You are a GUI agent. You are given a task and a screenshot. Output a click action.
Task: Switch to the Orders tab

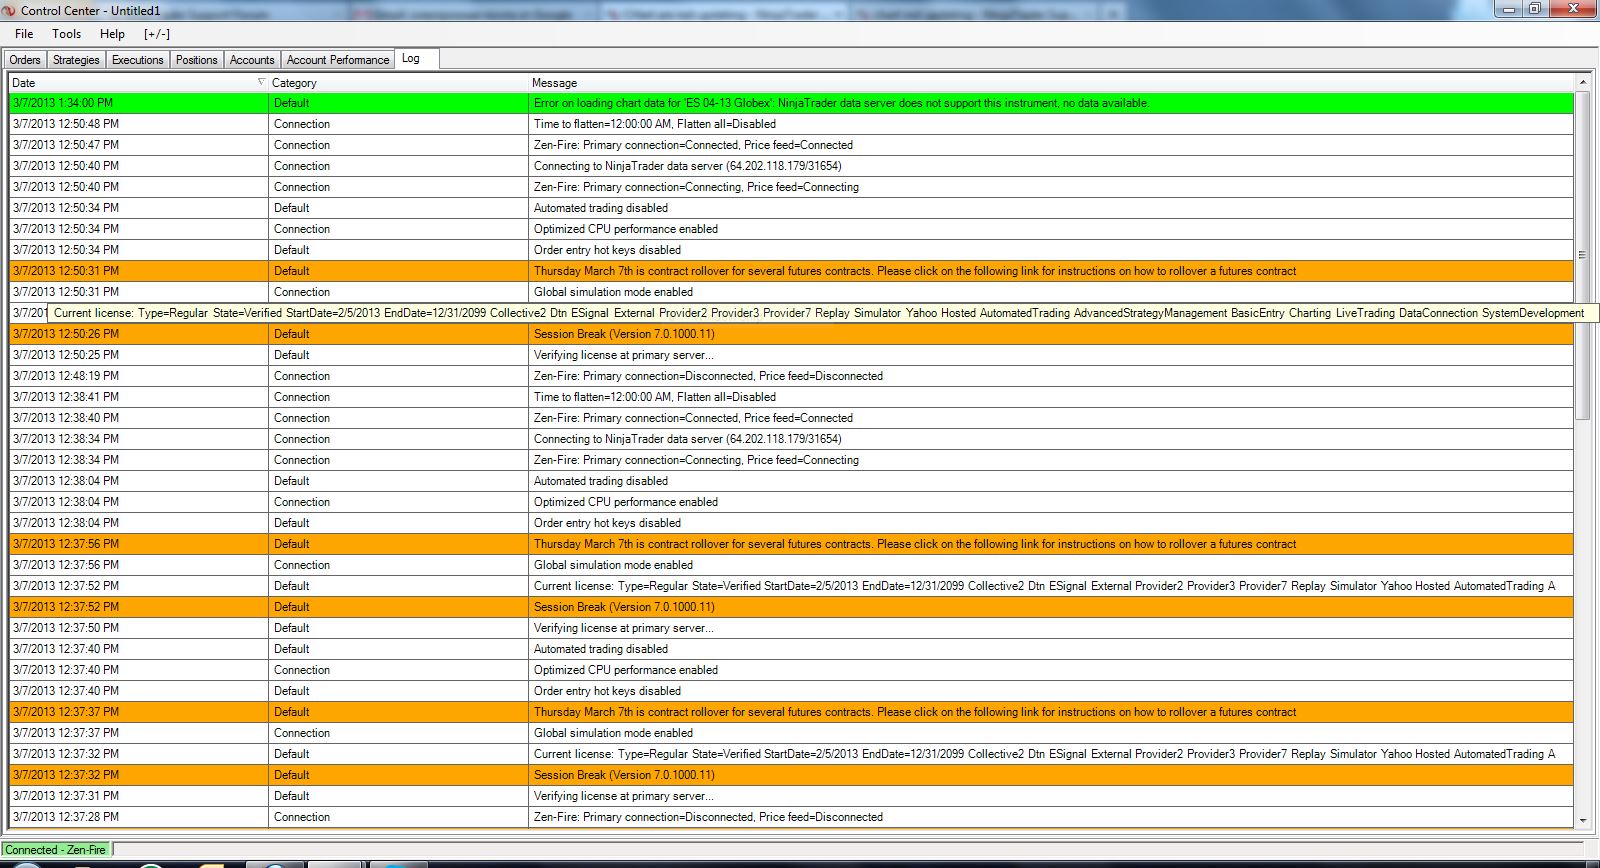[x=25, y=60]
